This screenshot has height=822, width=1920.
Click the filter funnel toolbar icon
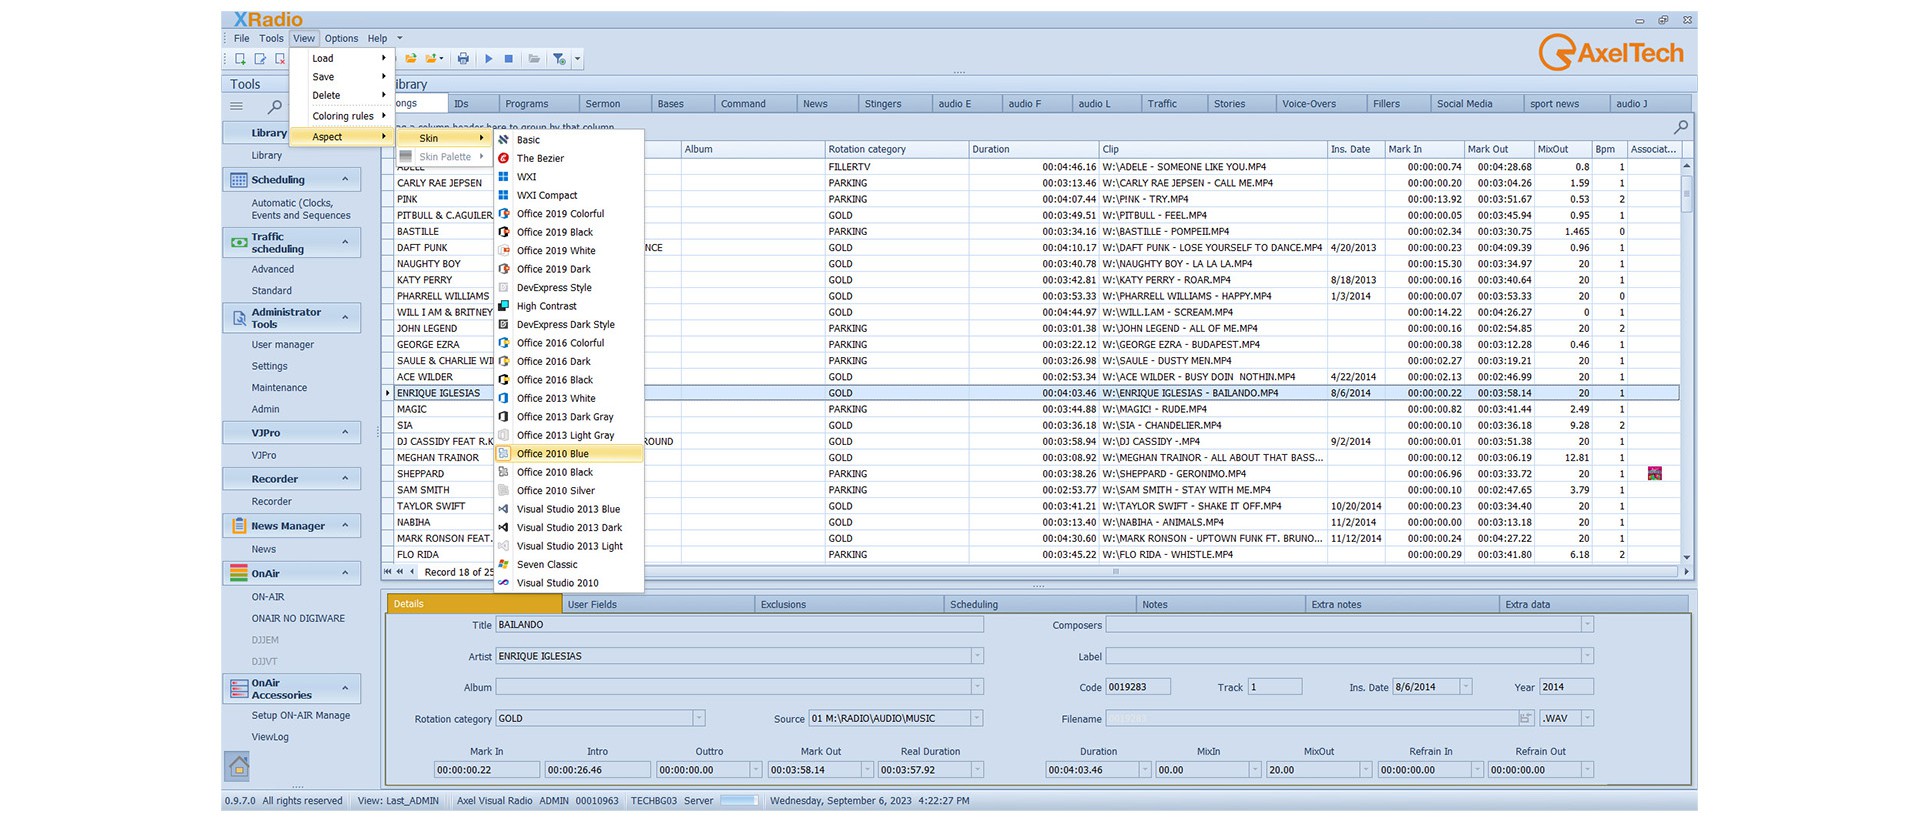[559, 59]
